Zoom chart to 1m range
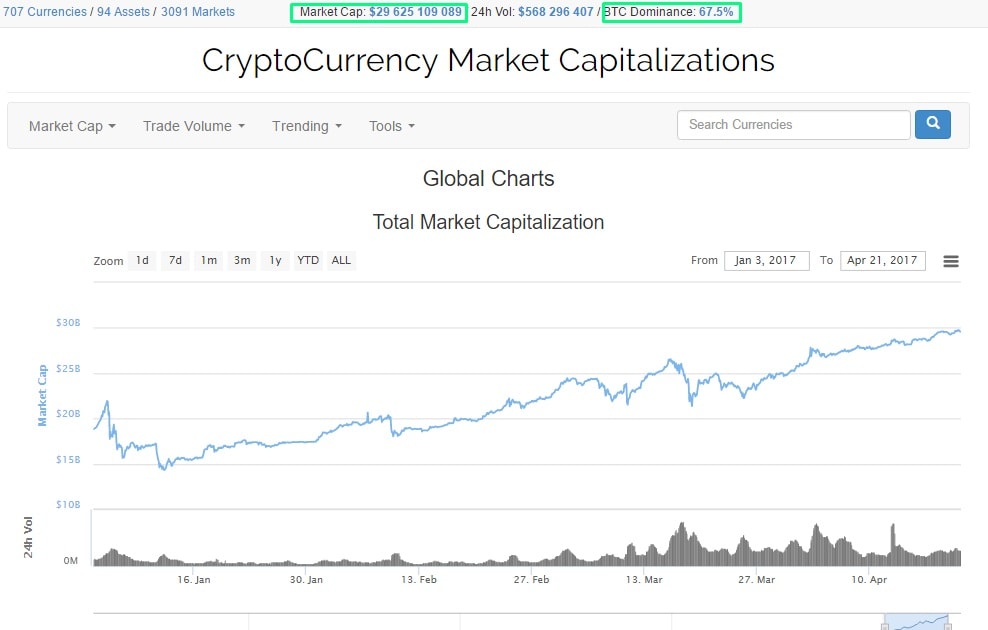The height and width of the screenshot is (630, 988). (208, 260)
